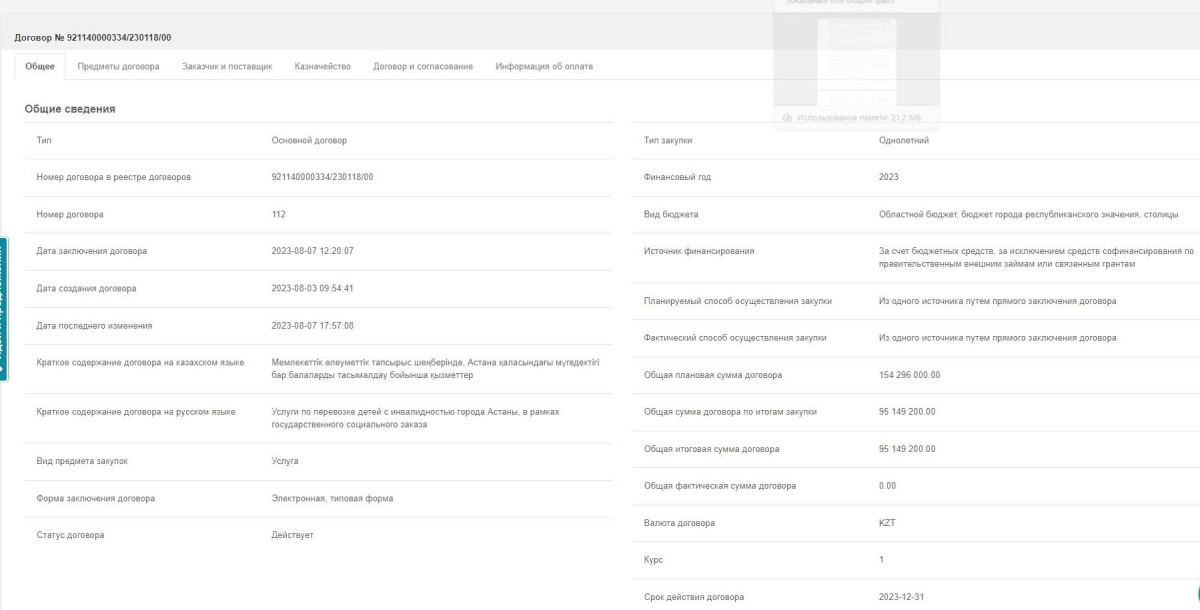Image resolution: width=1200 pixels, height=610 pixels.
Task: Click the Договор № 921140000334/230118/00 page header
Action: coord(92,38)
